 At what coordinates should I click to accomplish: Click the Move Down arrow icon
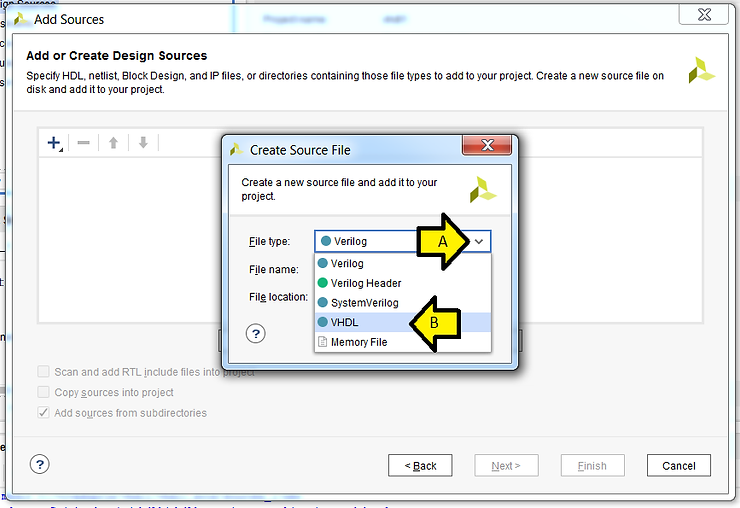tap(143, 143)
